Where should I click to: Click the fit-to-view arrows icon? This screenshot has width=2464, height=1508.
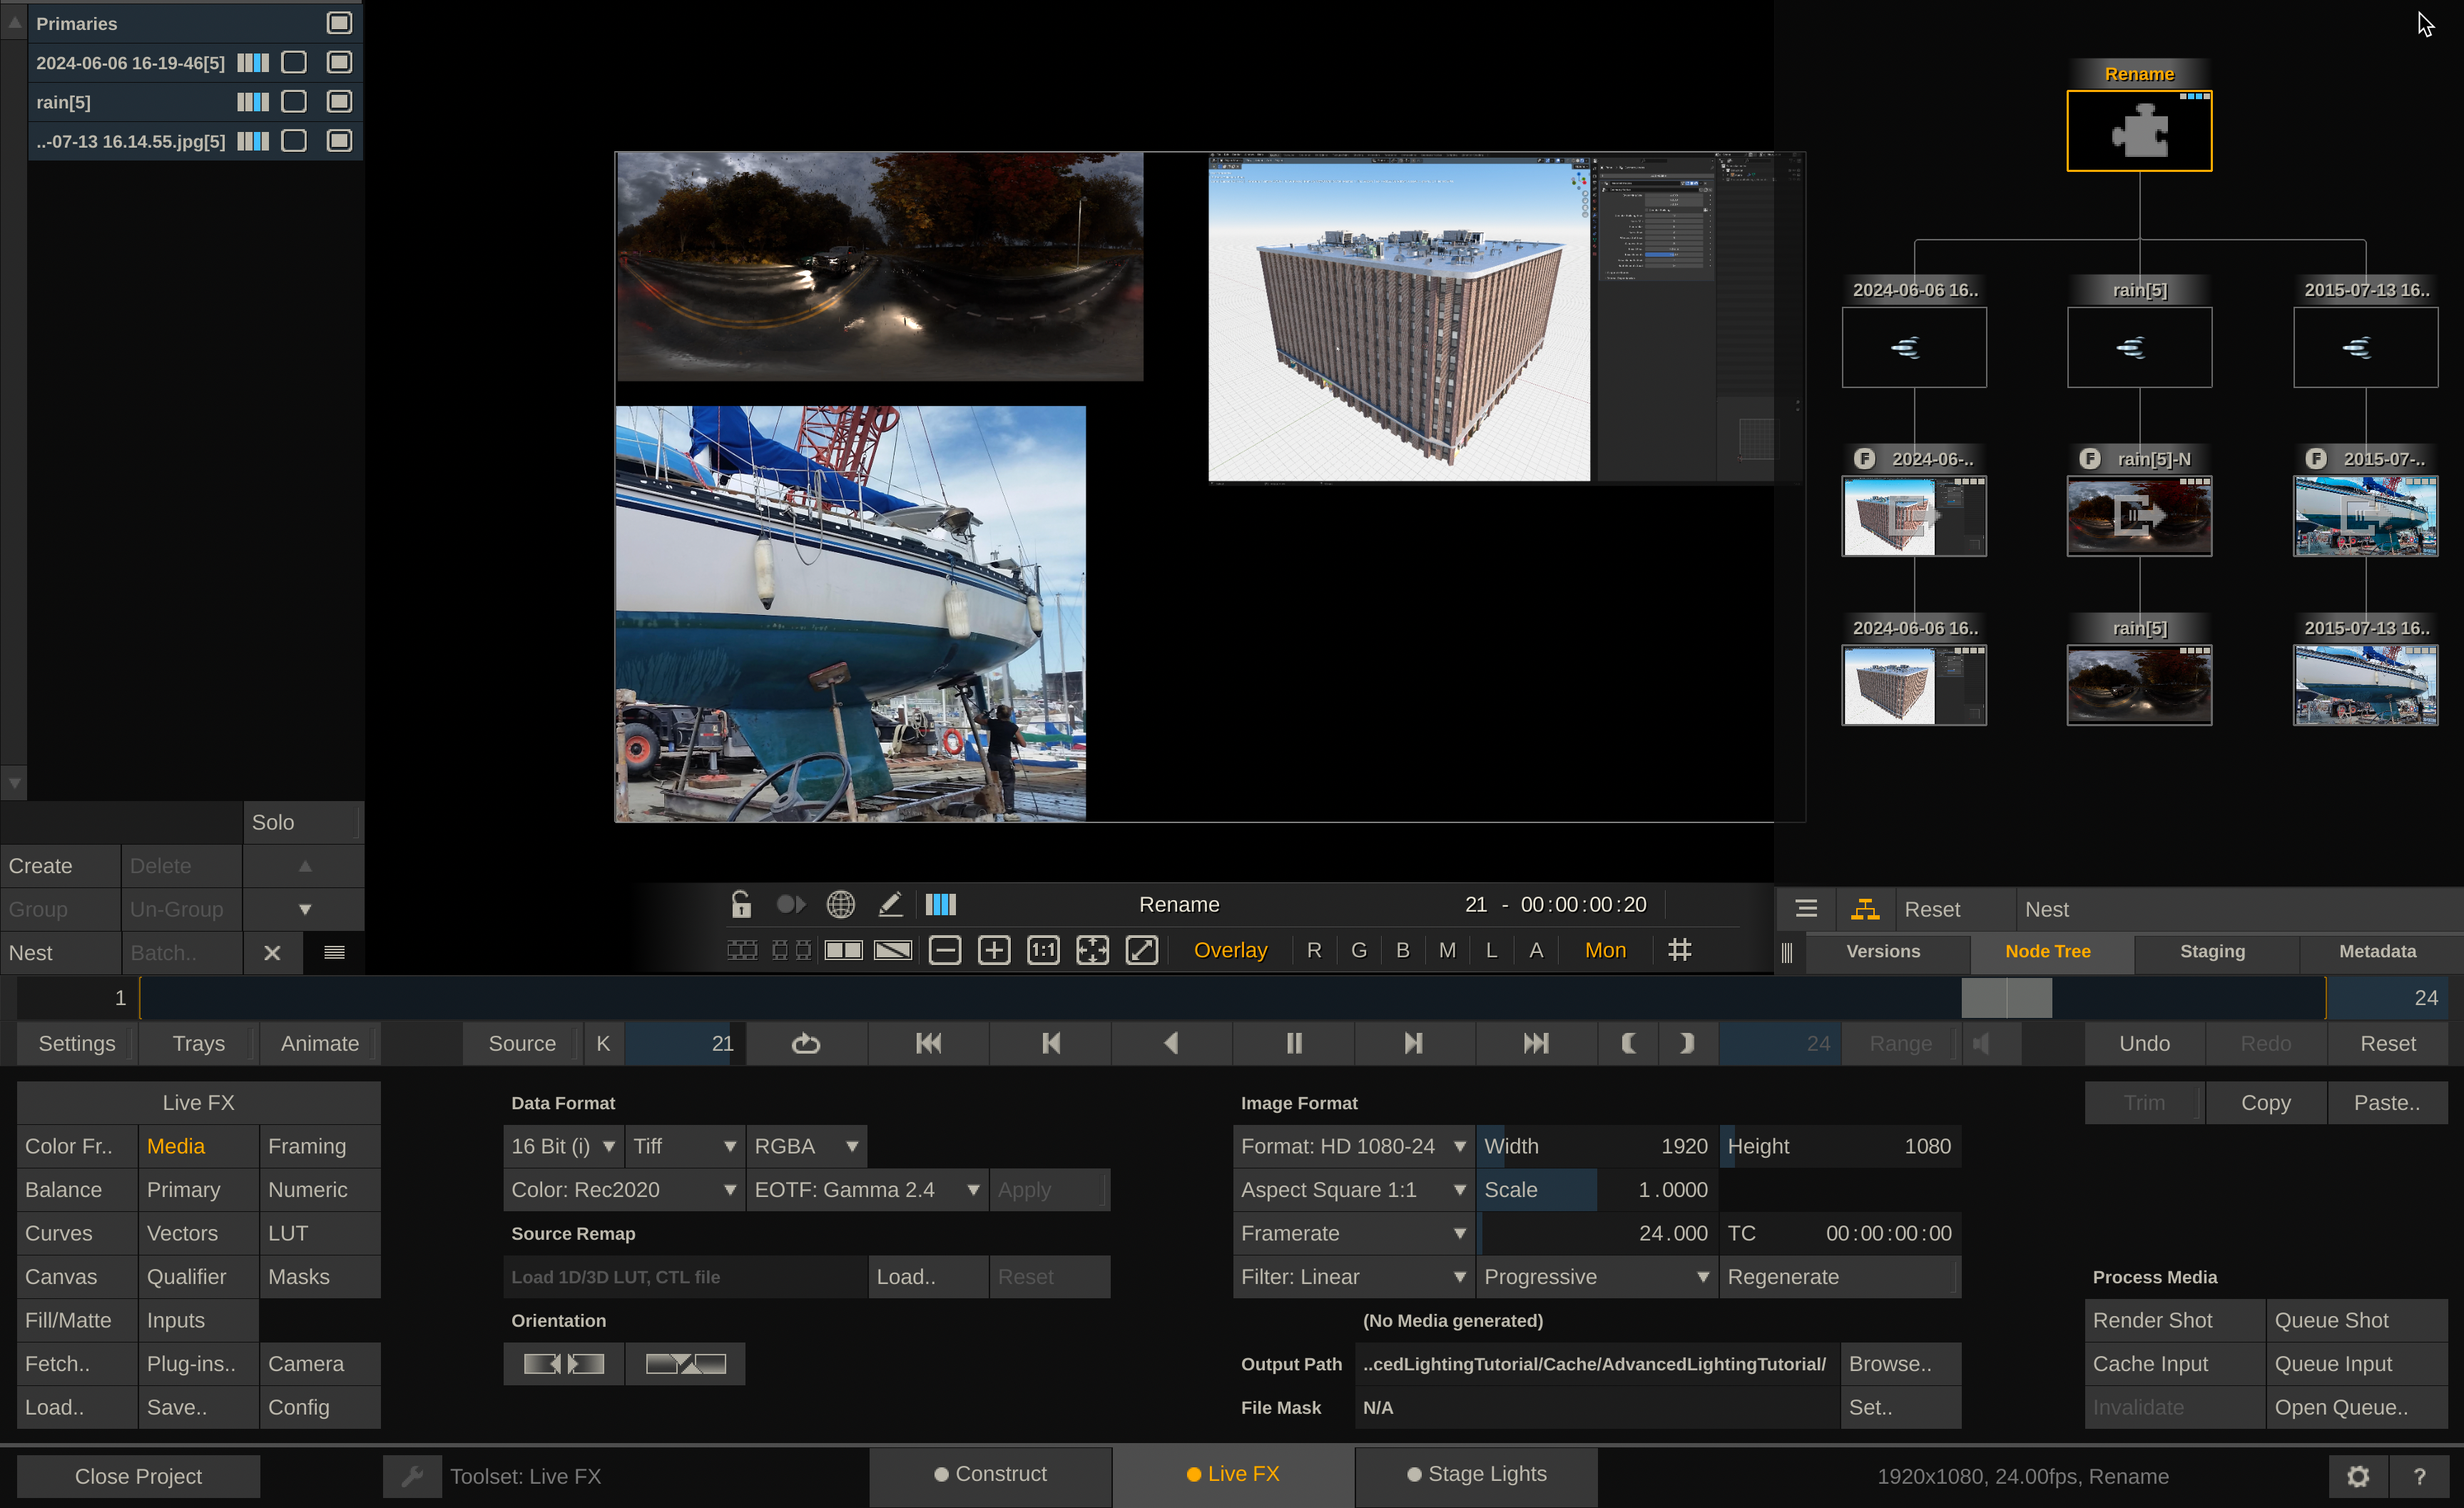click(x=1092, y=950)
